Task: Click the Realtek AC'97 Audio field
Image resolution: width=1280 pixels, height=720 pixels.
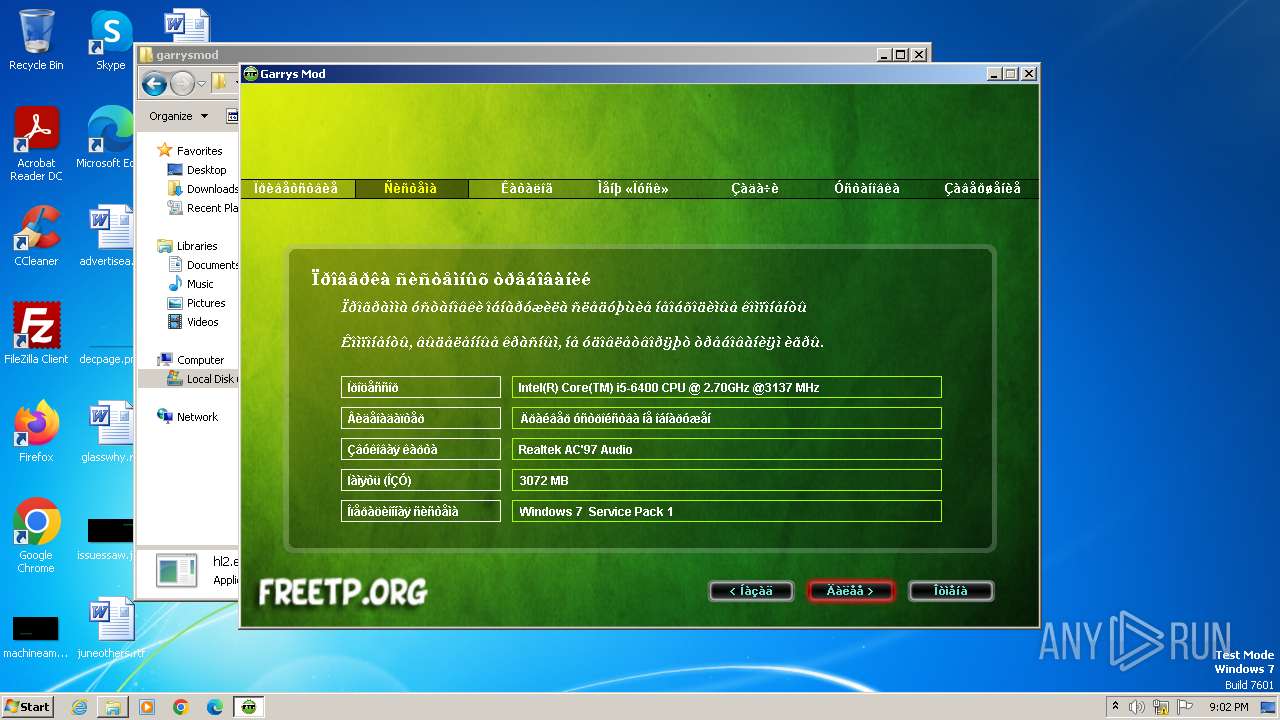Action: click(x=727, y=449)
